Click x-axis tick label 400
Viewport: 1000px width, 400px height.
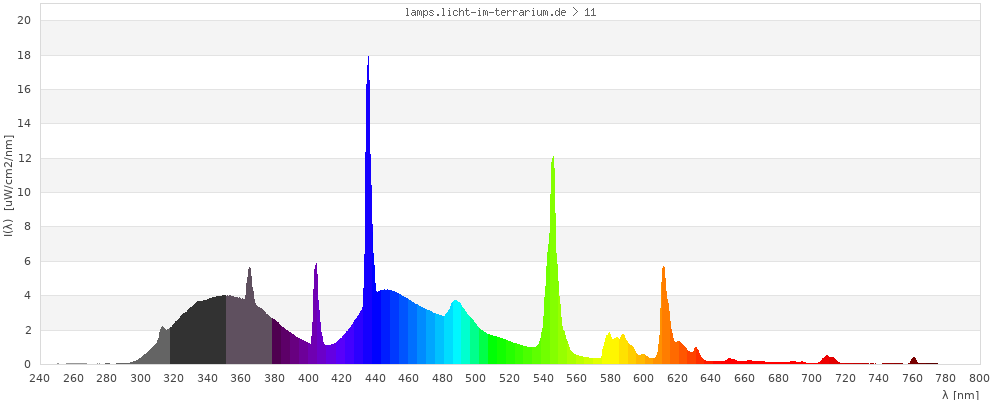tap(309, 378)
